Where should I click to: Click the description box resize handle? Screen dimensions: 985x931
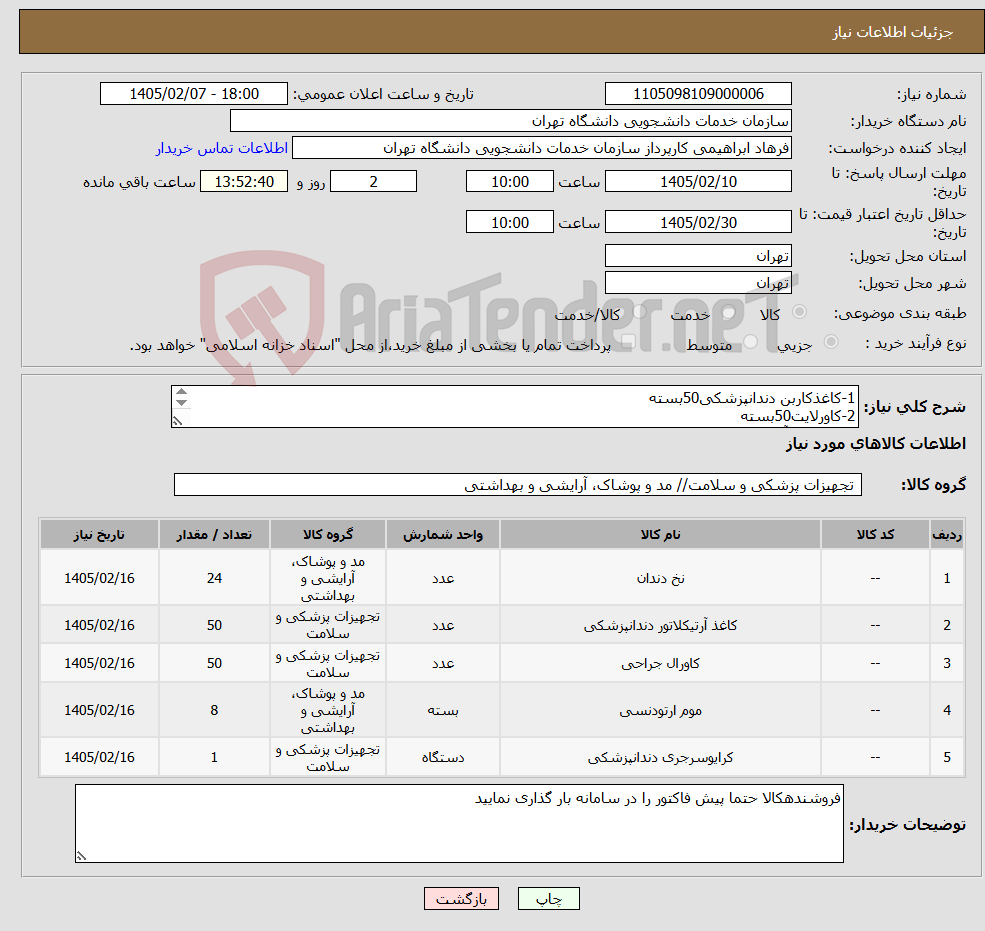178,422
